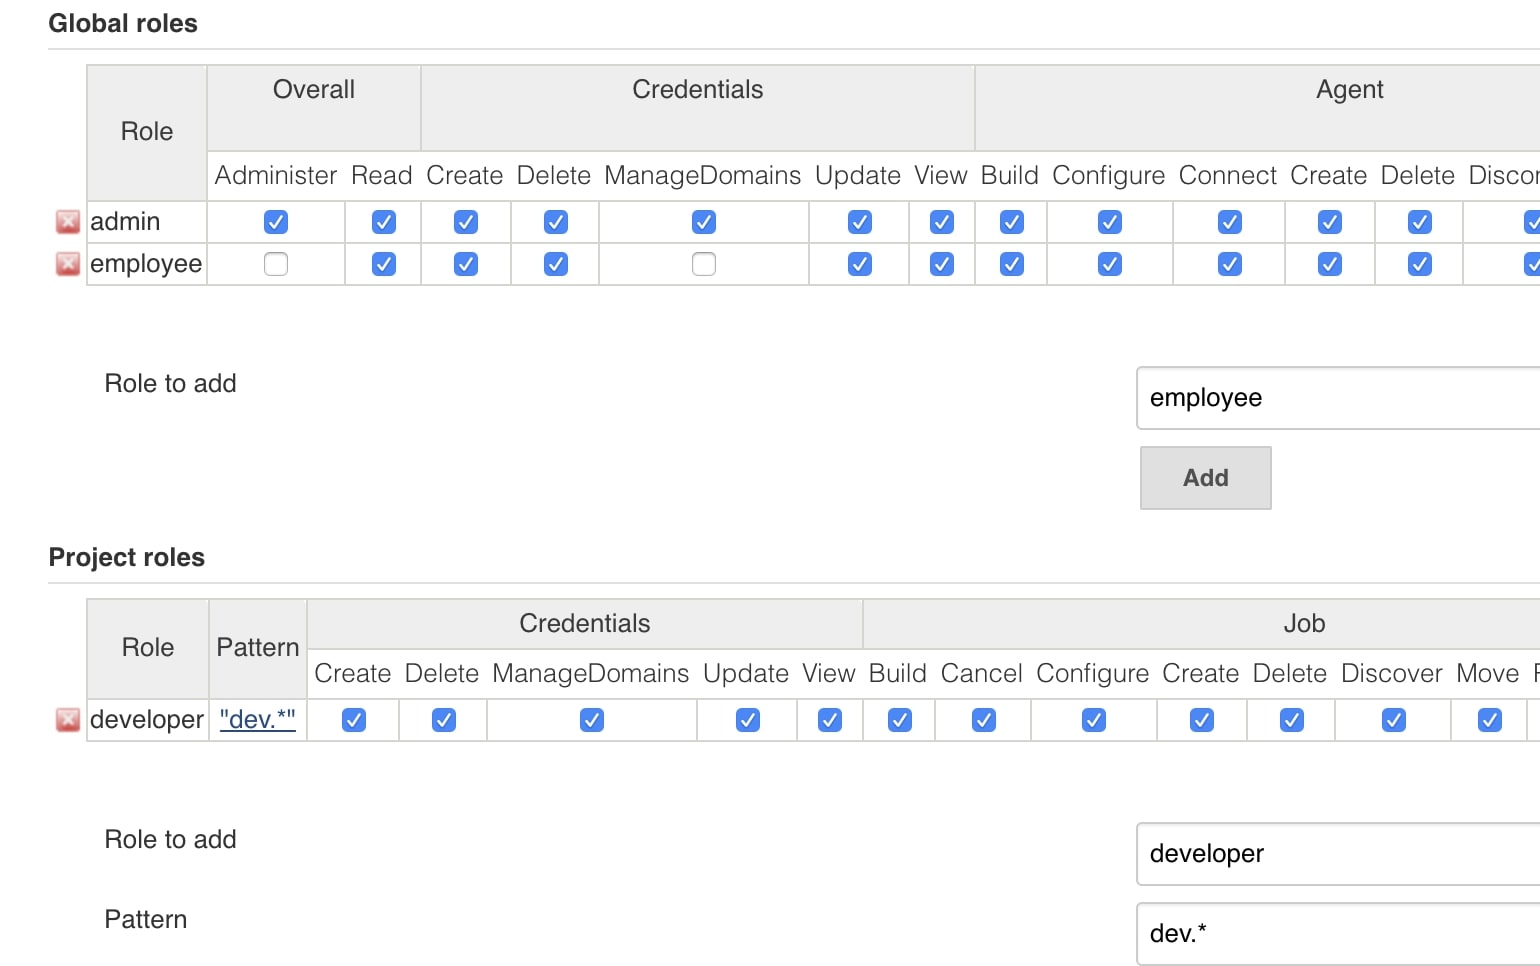Edit the Pattern field containing dev.*
This screenshot has width=1540, height=966.
pos(1338,934)
